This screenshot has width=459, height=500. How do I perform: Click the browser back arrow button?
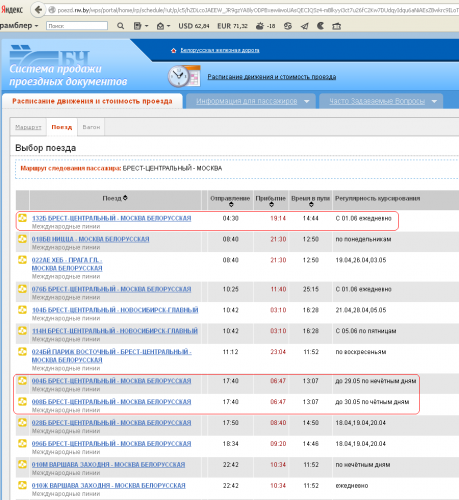point(38,10)
